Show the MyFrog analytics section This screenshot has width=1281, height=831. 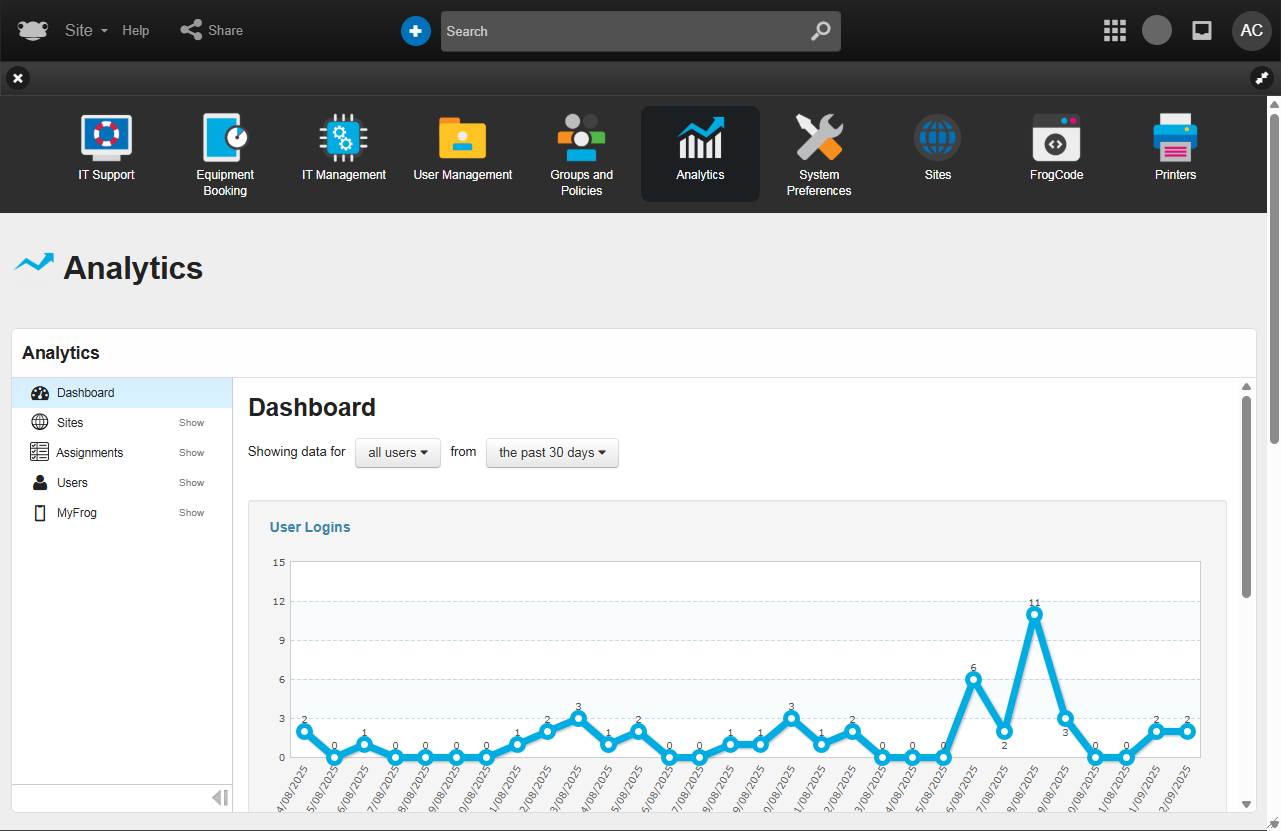coord(191,513)
